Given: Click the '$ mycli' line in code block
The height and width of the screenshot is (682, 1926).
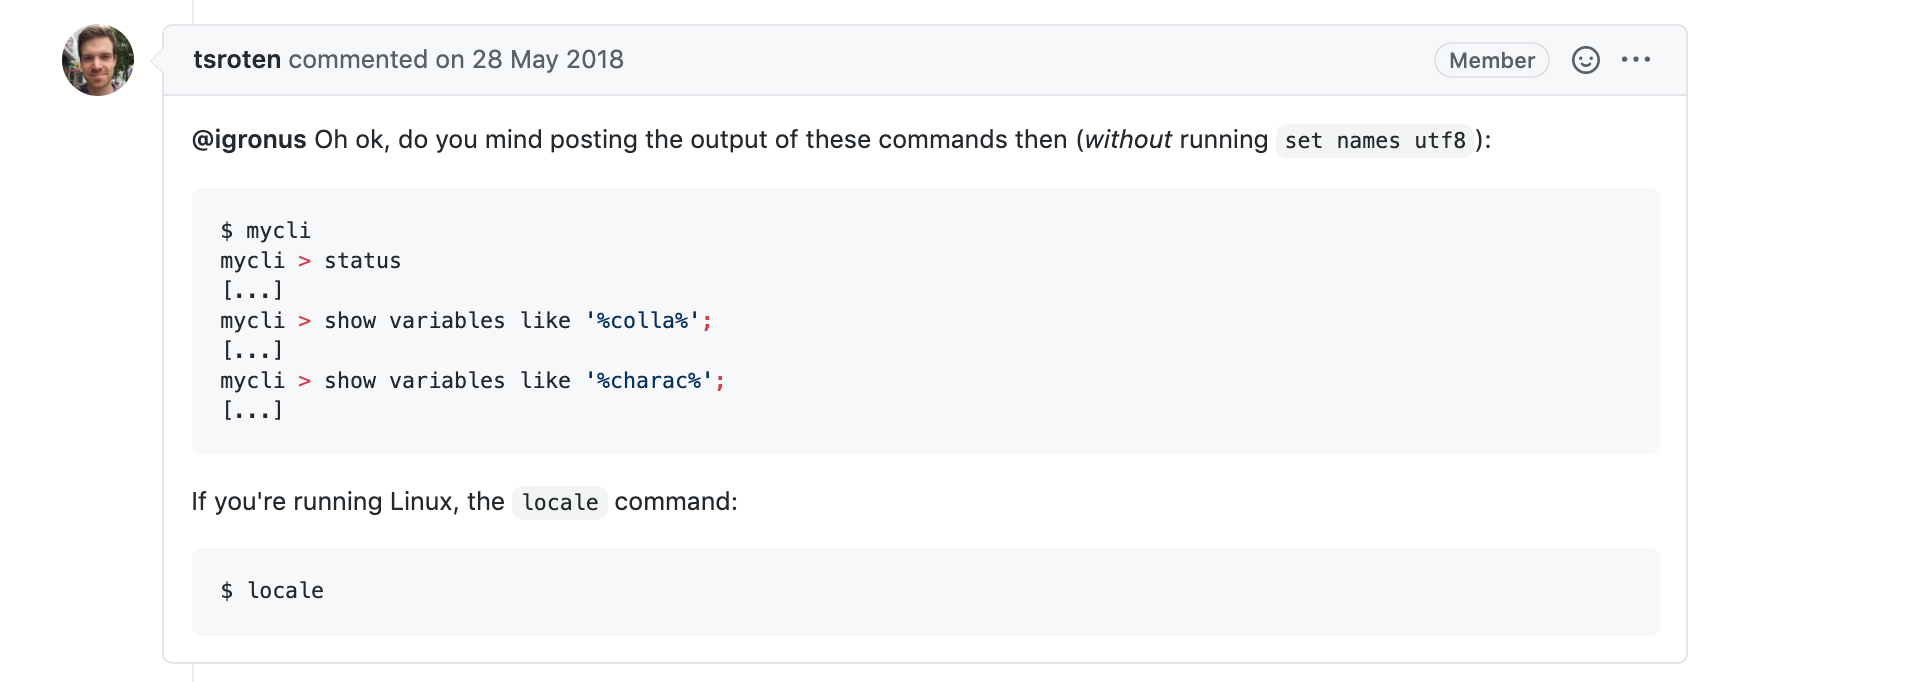Looking at the screenshot, I should pyautogui.click(x=266, y=231).
